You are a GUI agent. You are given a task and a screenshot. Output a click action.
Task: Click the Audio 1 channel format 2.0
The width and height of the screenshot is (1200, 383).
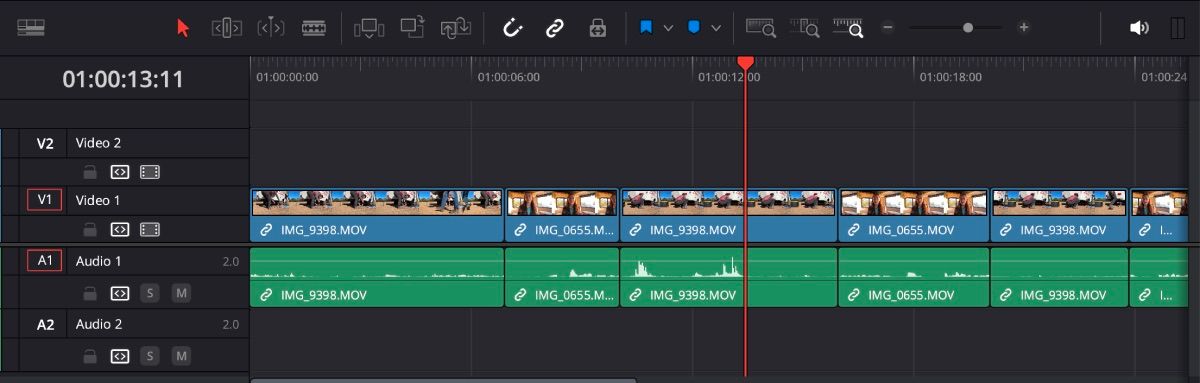[230, 262]
